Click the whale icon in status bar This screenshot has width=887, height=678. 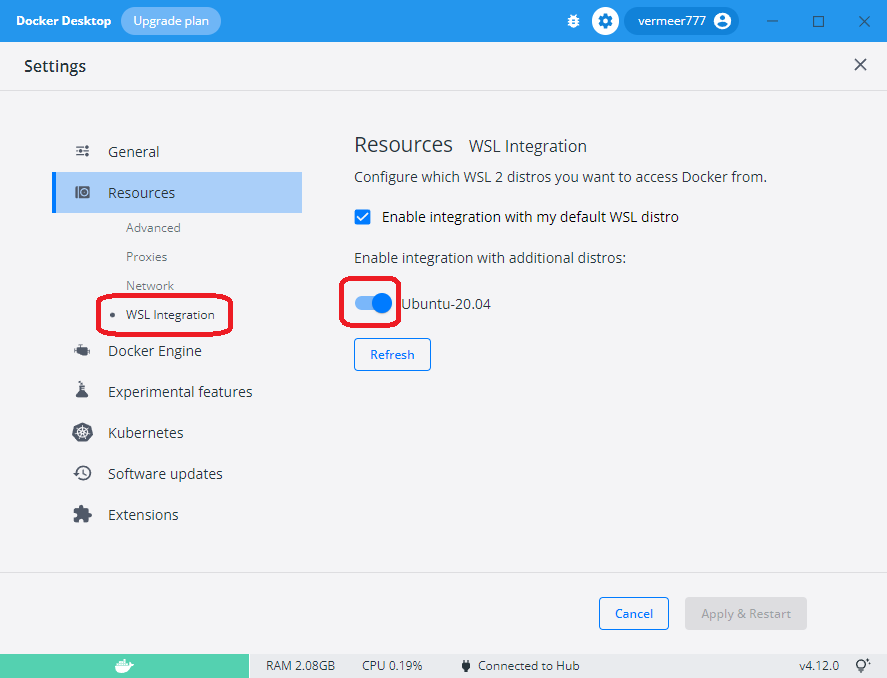124,666
